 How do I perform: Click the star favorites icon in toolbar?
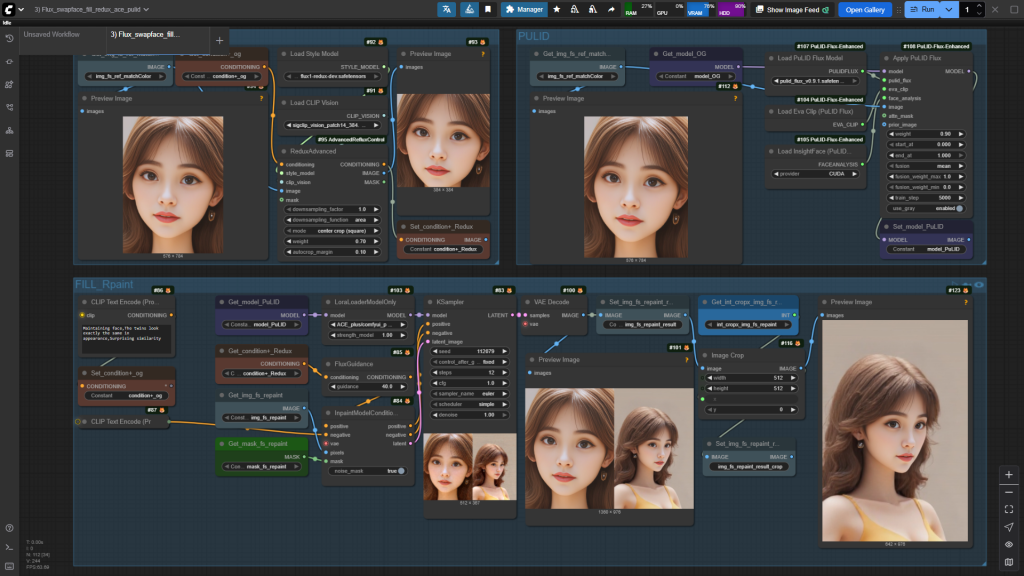(x=556, y=9)
